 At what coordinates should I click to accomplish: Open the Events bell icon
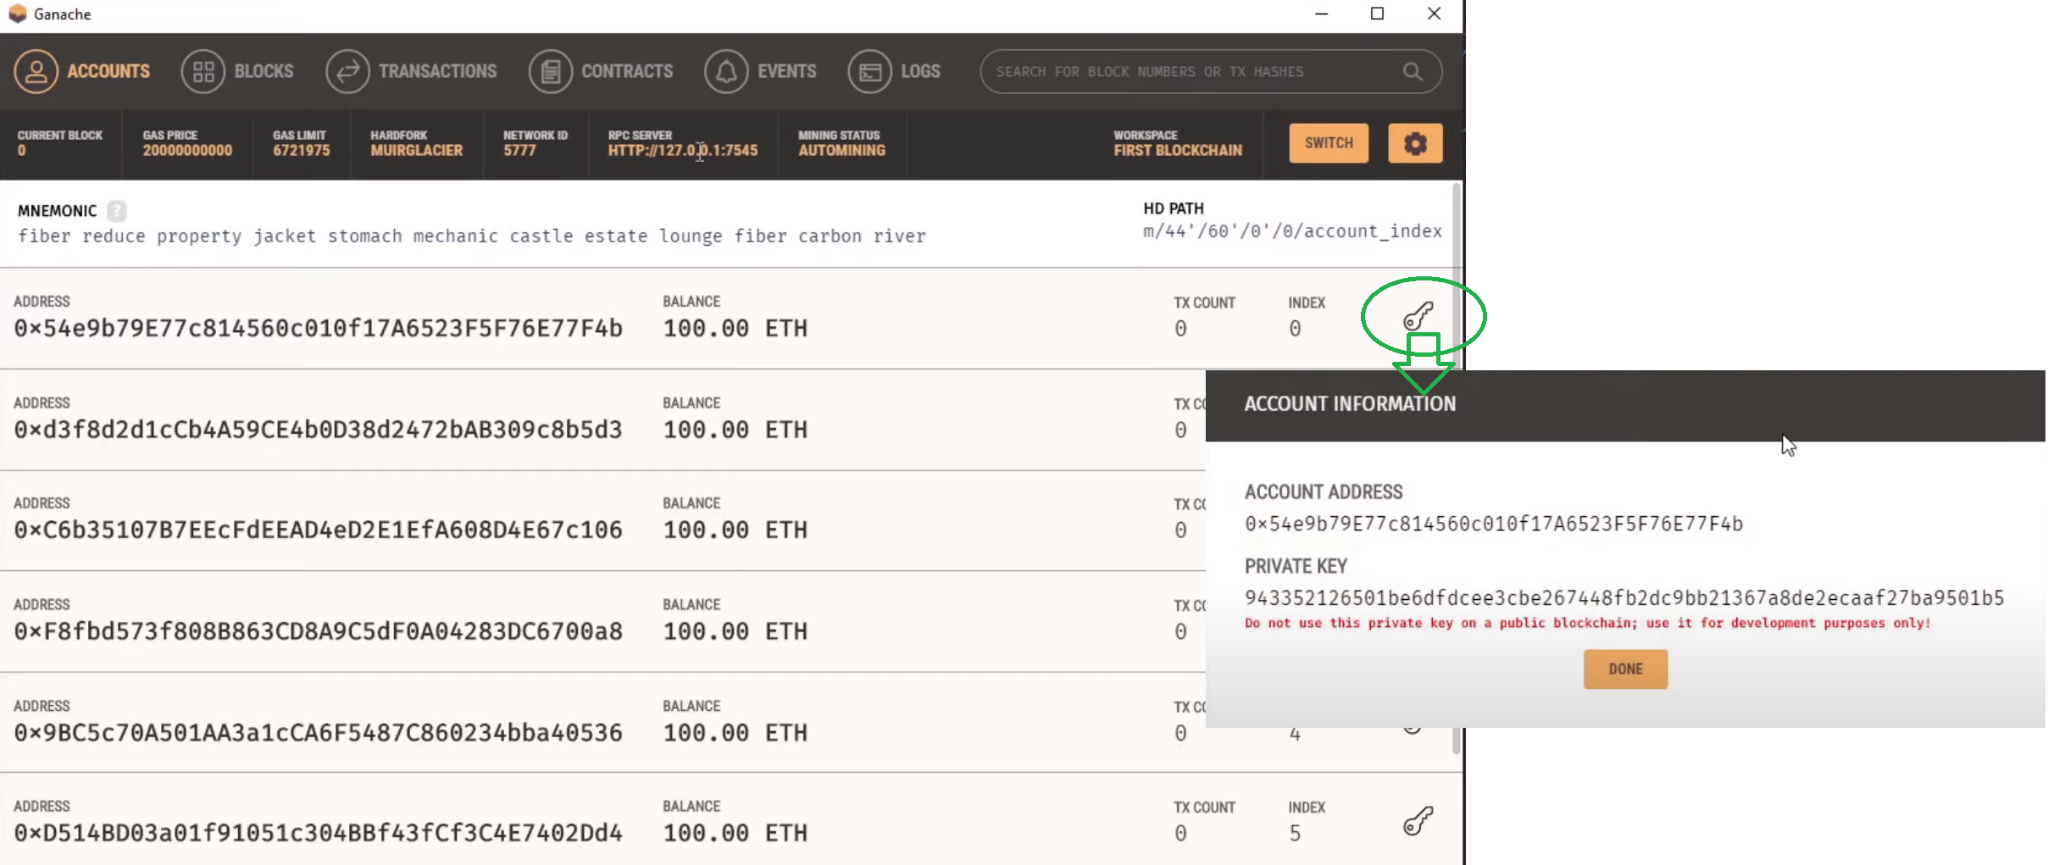click(x=726, y=72)
